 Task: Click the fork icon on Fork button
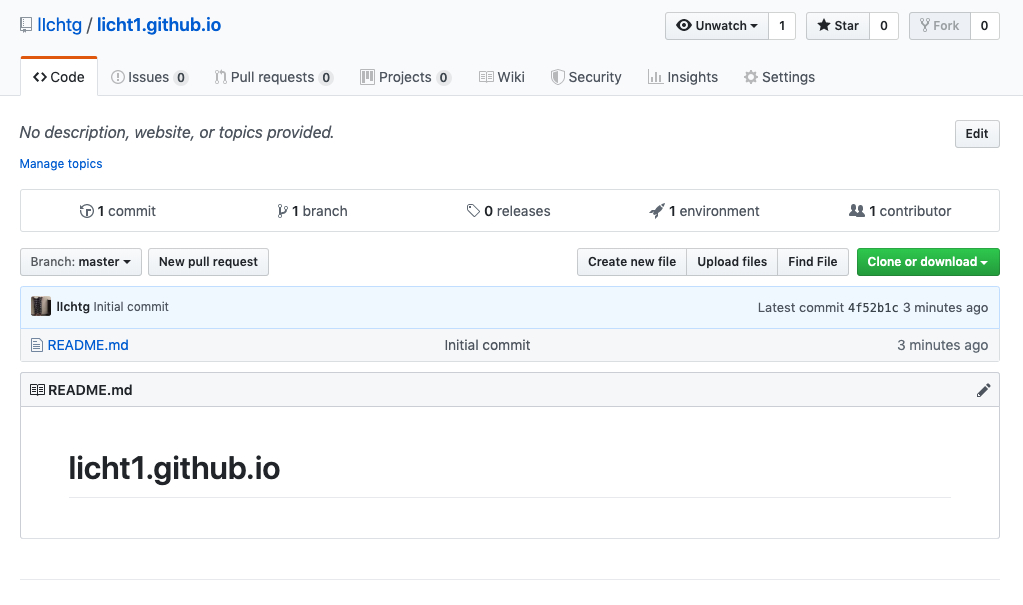click(924, 25)
